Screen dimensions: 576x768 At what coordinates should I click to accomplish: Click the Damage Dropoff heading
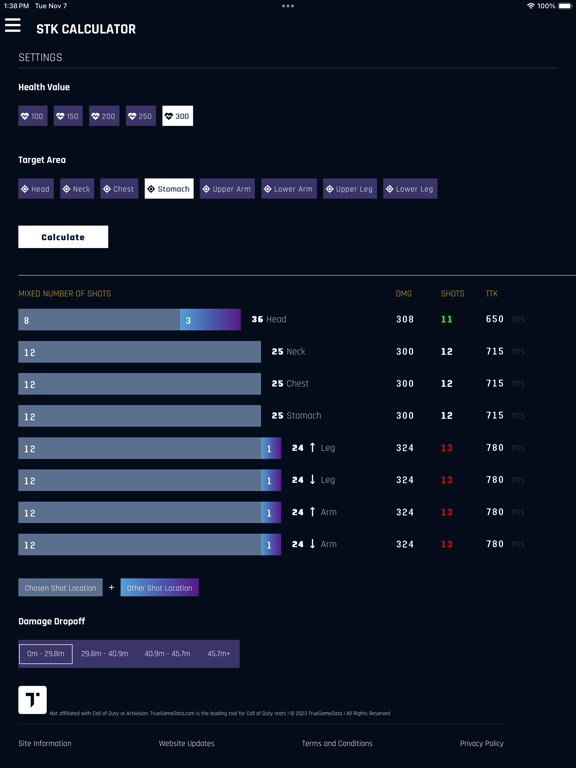pyautogui.click(x=51, y=622)
